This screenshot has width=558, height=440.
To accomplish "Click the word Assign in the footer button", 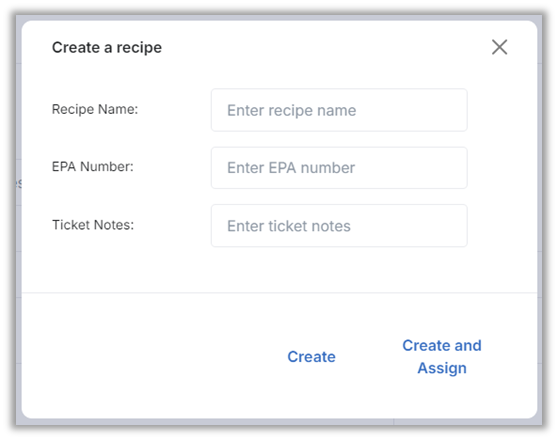I will (x=442, y=368).
